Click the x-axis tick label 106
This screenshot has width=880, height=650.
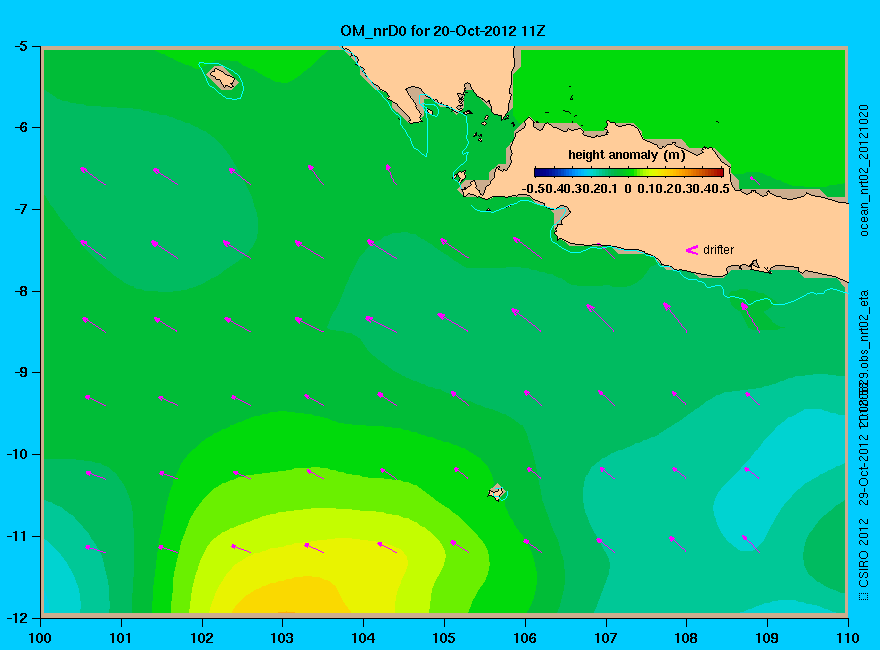point(525,638)
